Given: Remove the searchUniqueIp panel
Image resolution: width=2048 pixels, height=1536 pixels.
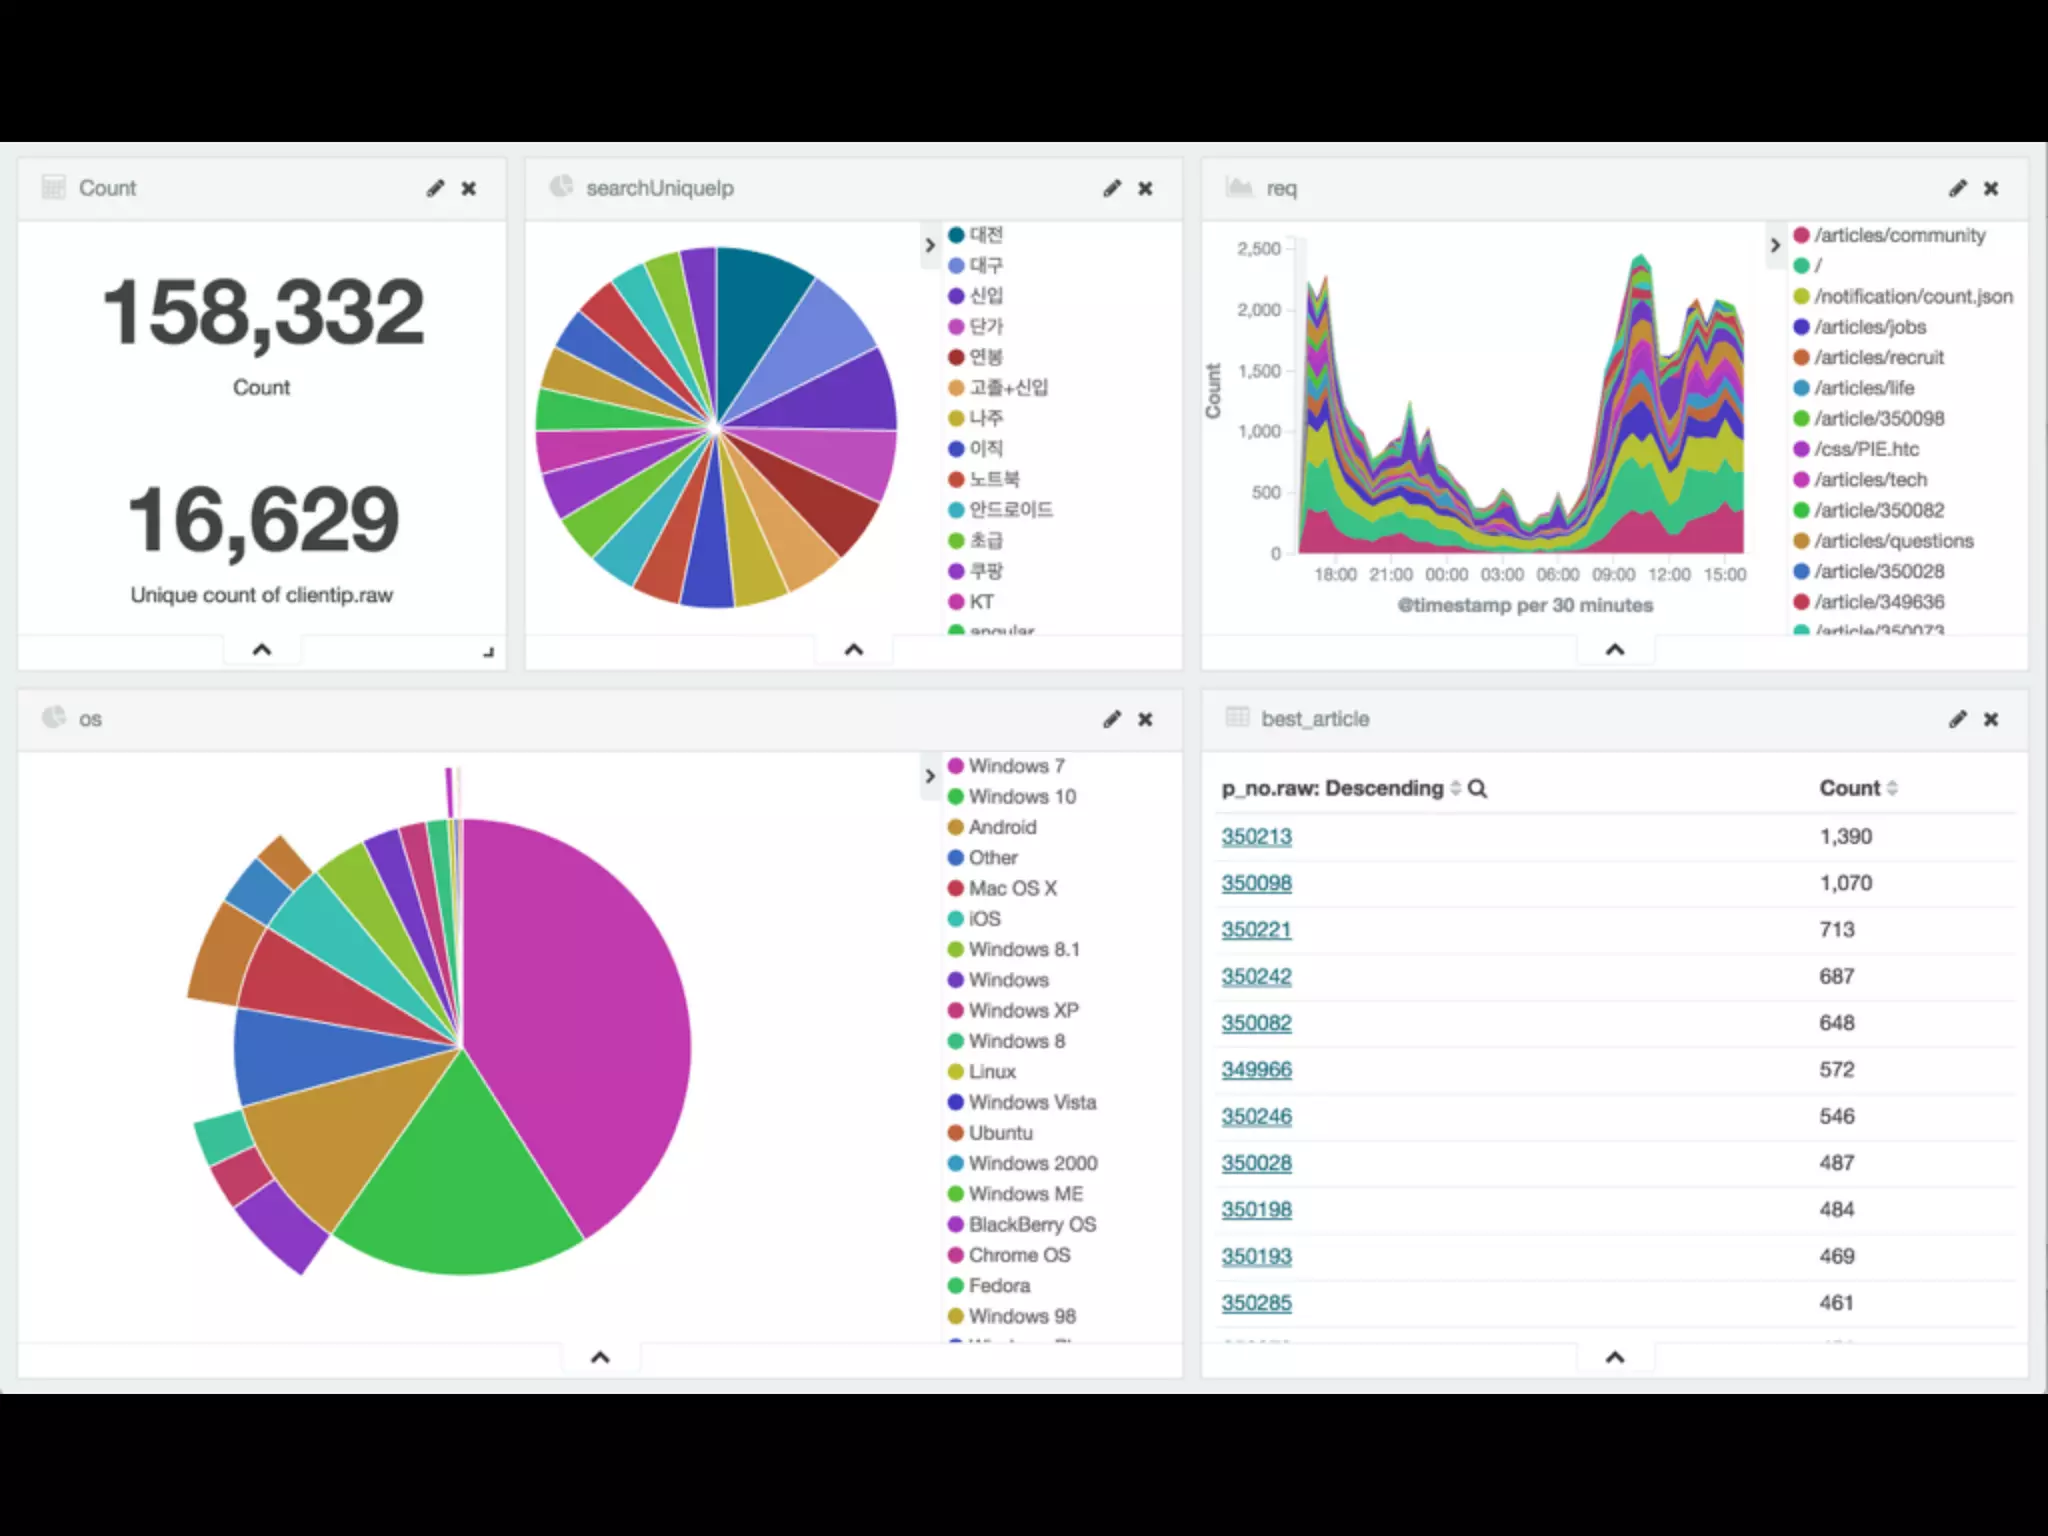Looking at the screenshot, I should click(1145, 188).
